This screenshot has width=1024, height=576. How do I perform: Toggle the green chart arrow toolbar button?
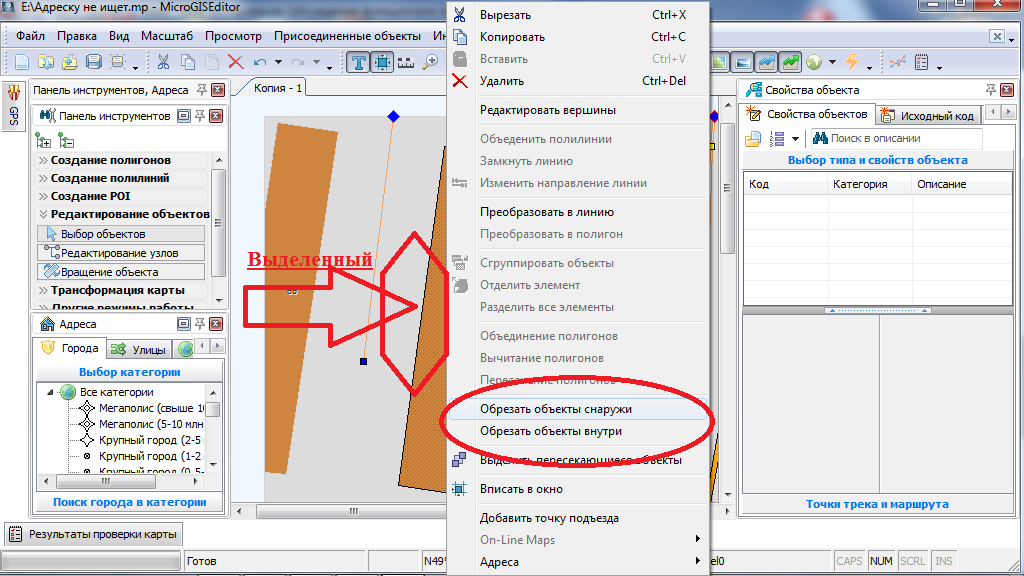point(790,62)
